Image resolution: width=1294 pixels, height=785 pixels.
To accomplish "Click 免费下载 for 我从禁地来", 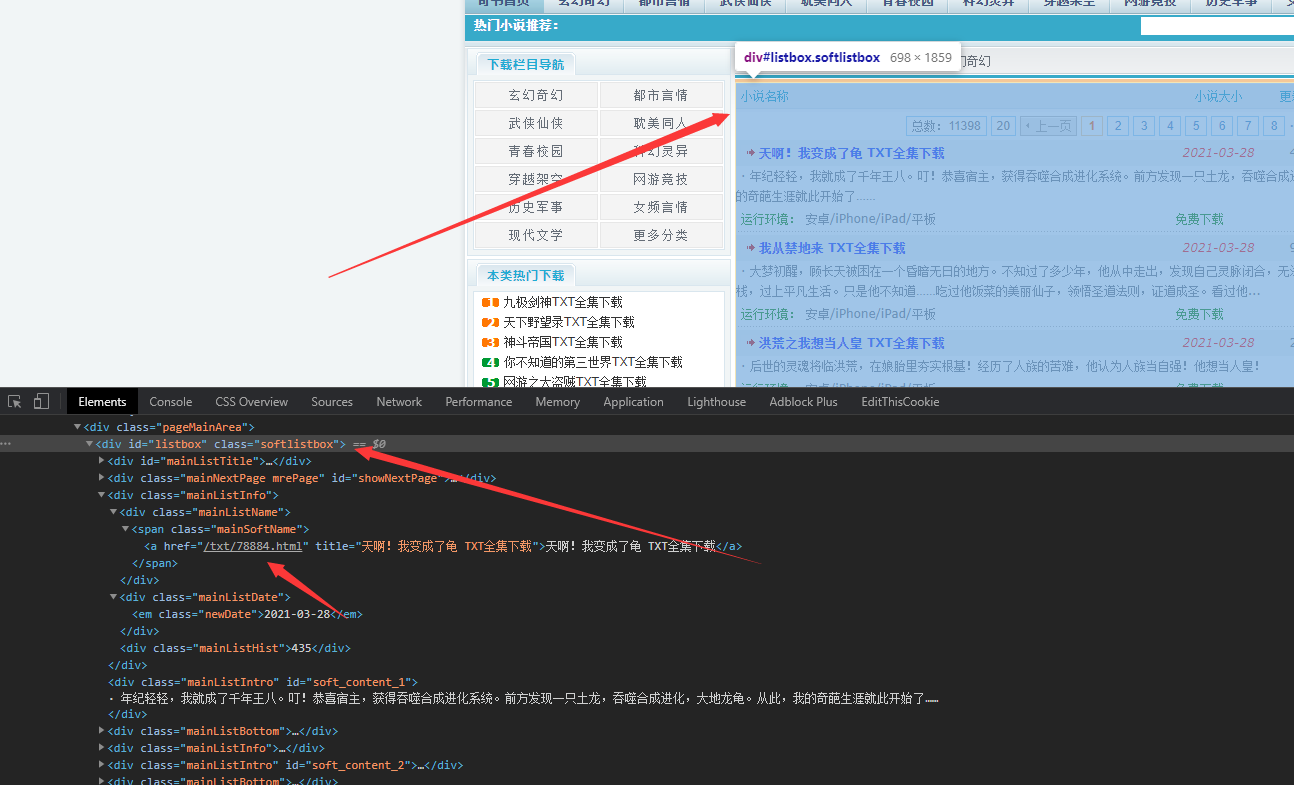I will pyautogui.click(x=1199, y=314).
